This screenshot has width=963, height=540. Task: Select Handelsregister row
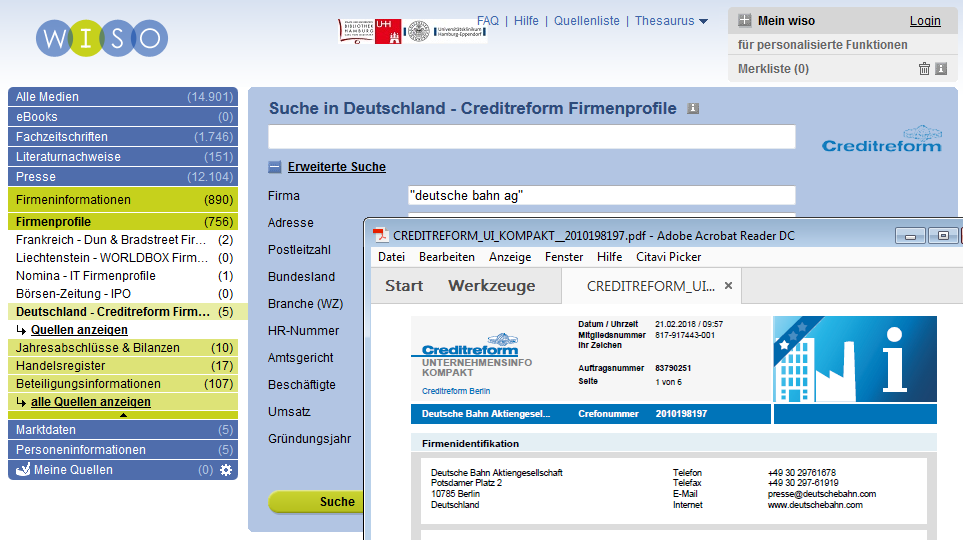point(123,366)
